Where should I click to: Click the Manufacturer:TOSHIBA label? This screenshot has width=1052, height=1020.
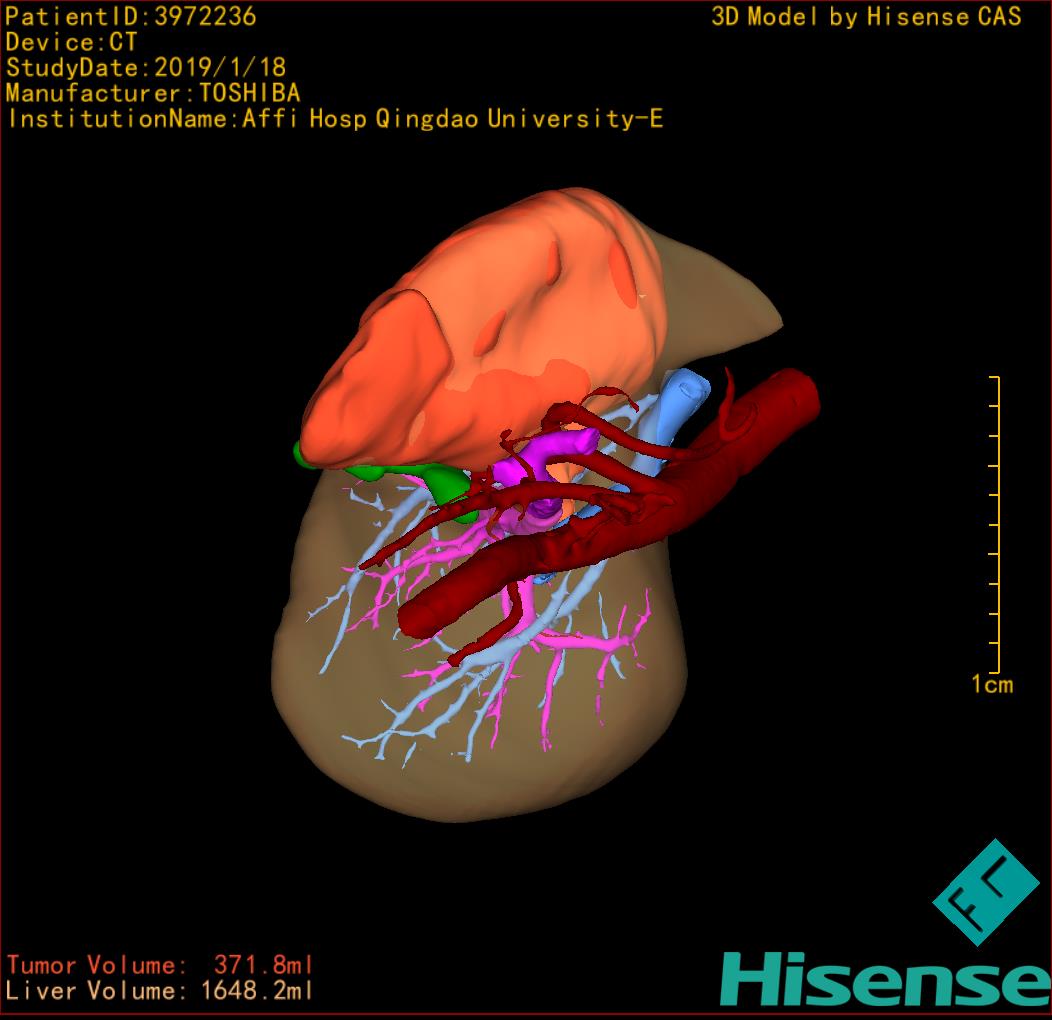pyautogui.click(x=153, y=93)
